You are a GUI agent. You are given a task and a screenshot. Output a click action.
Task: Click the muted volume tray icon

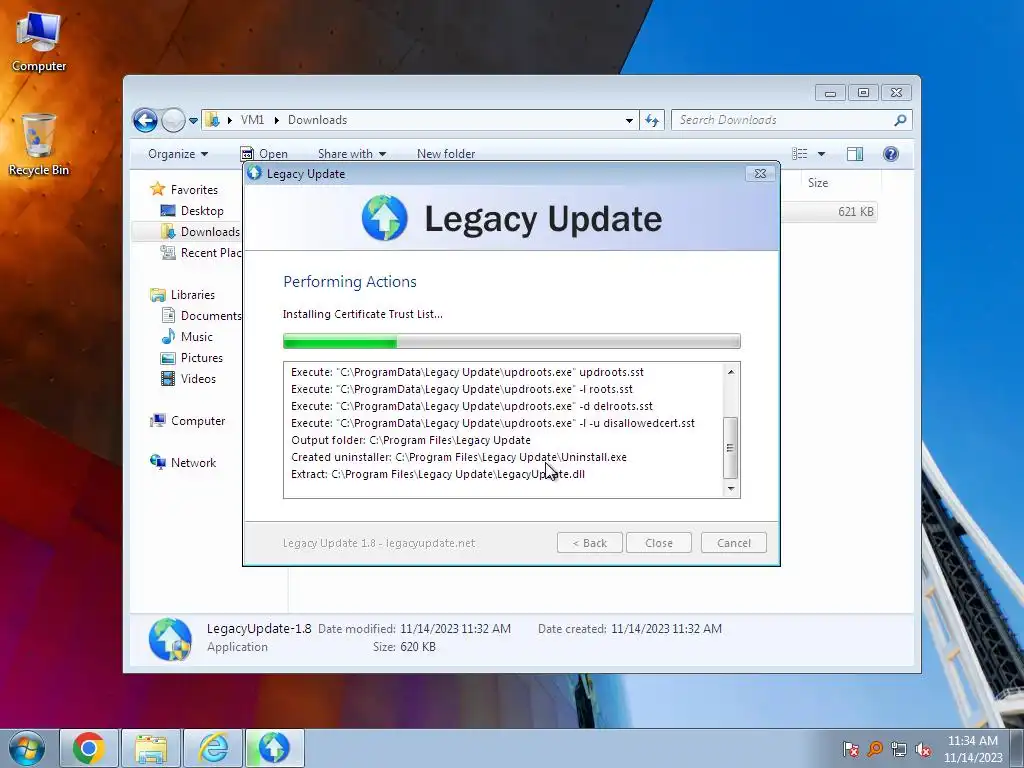tap(923, 749)
